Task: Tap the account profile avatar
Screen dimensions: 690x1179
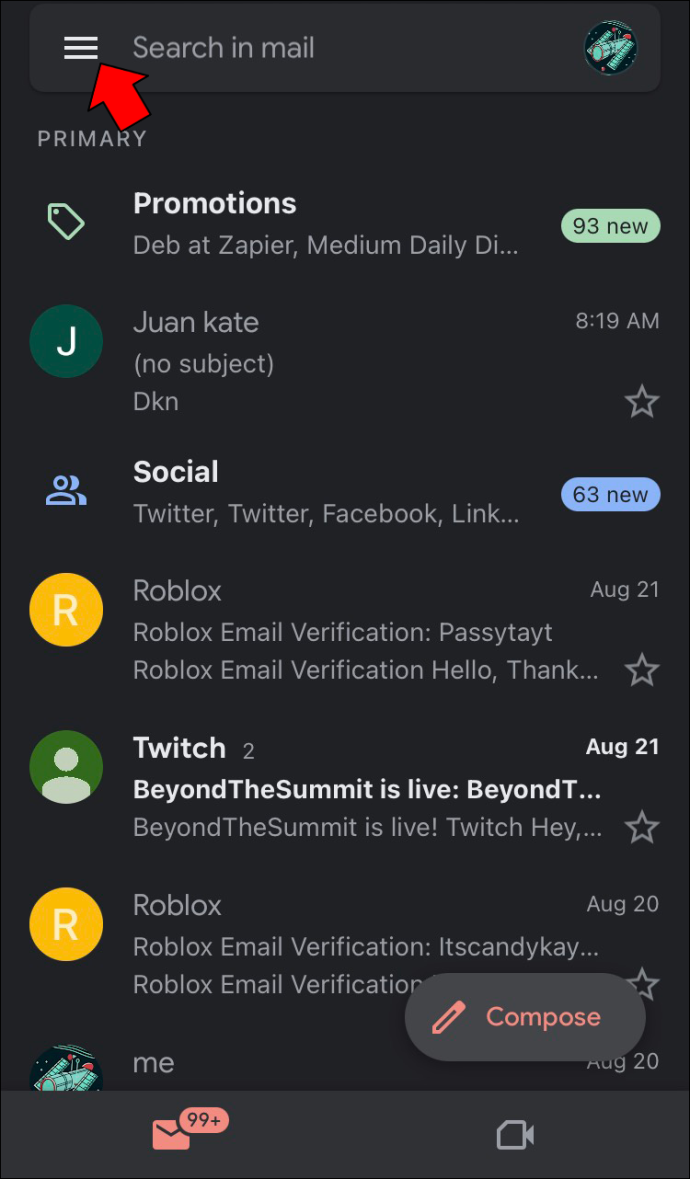Action: tap(611, 48)
